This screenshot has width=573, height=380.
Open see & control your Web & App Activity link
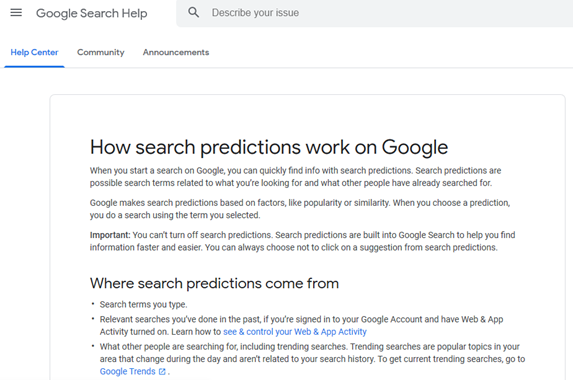(295, 332)
